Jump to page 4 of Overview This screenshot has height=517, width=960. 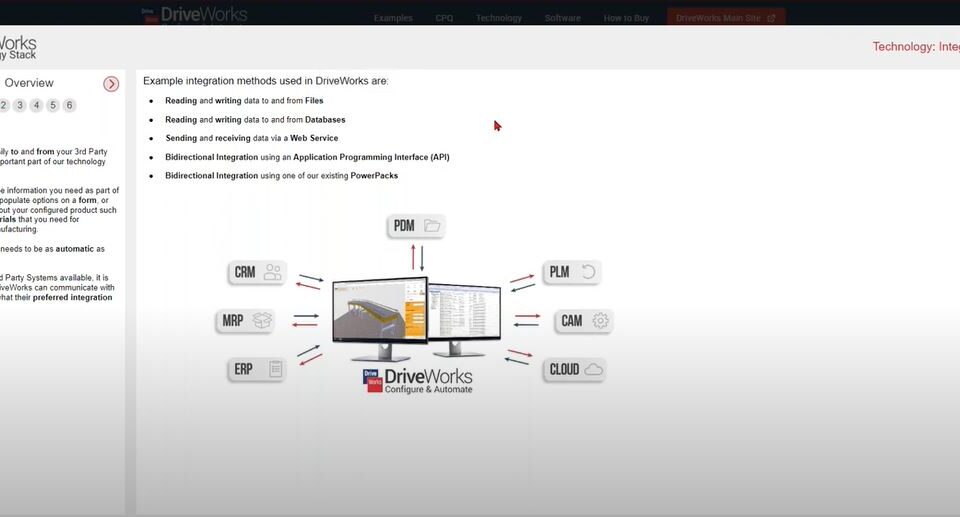click(36, 105)
